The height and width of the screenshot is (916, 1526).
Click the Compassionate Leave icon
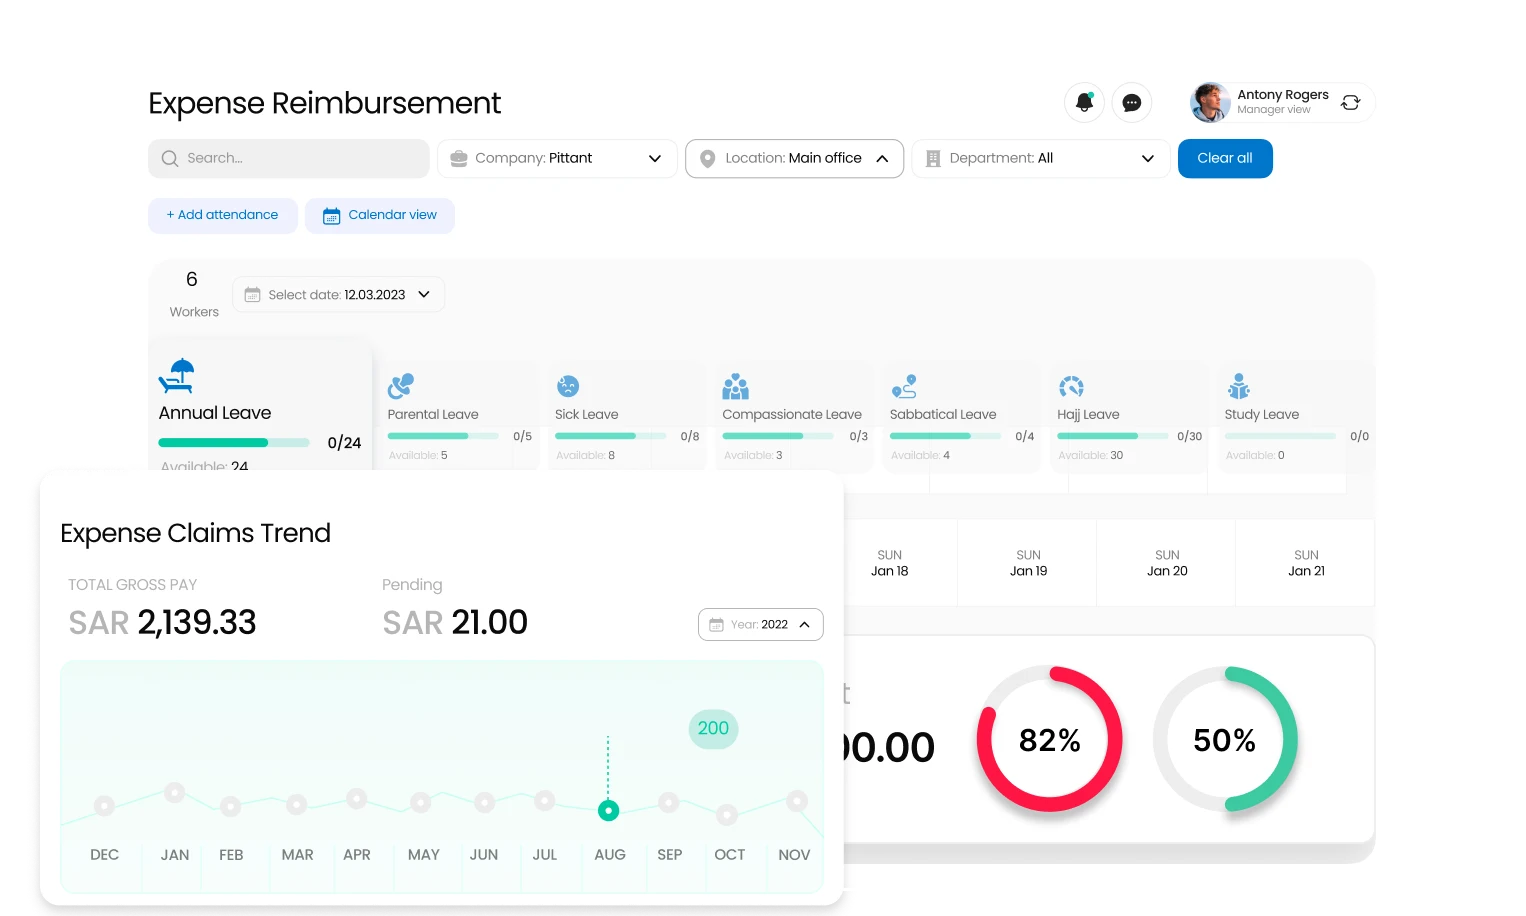click(736, 387)
